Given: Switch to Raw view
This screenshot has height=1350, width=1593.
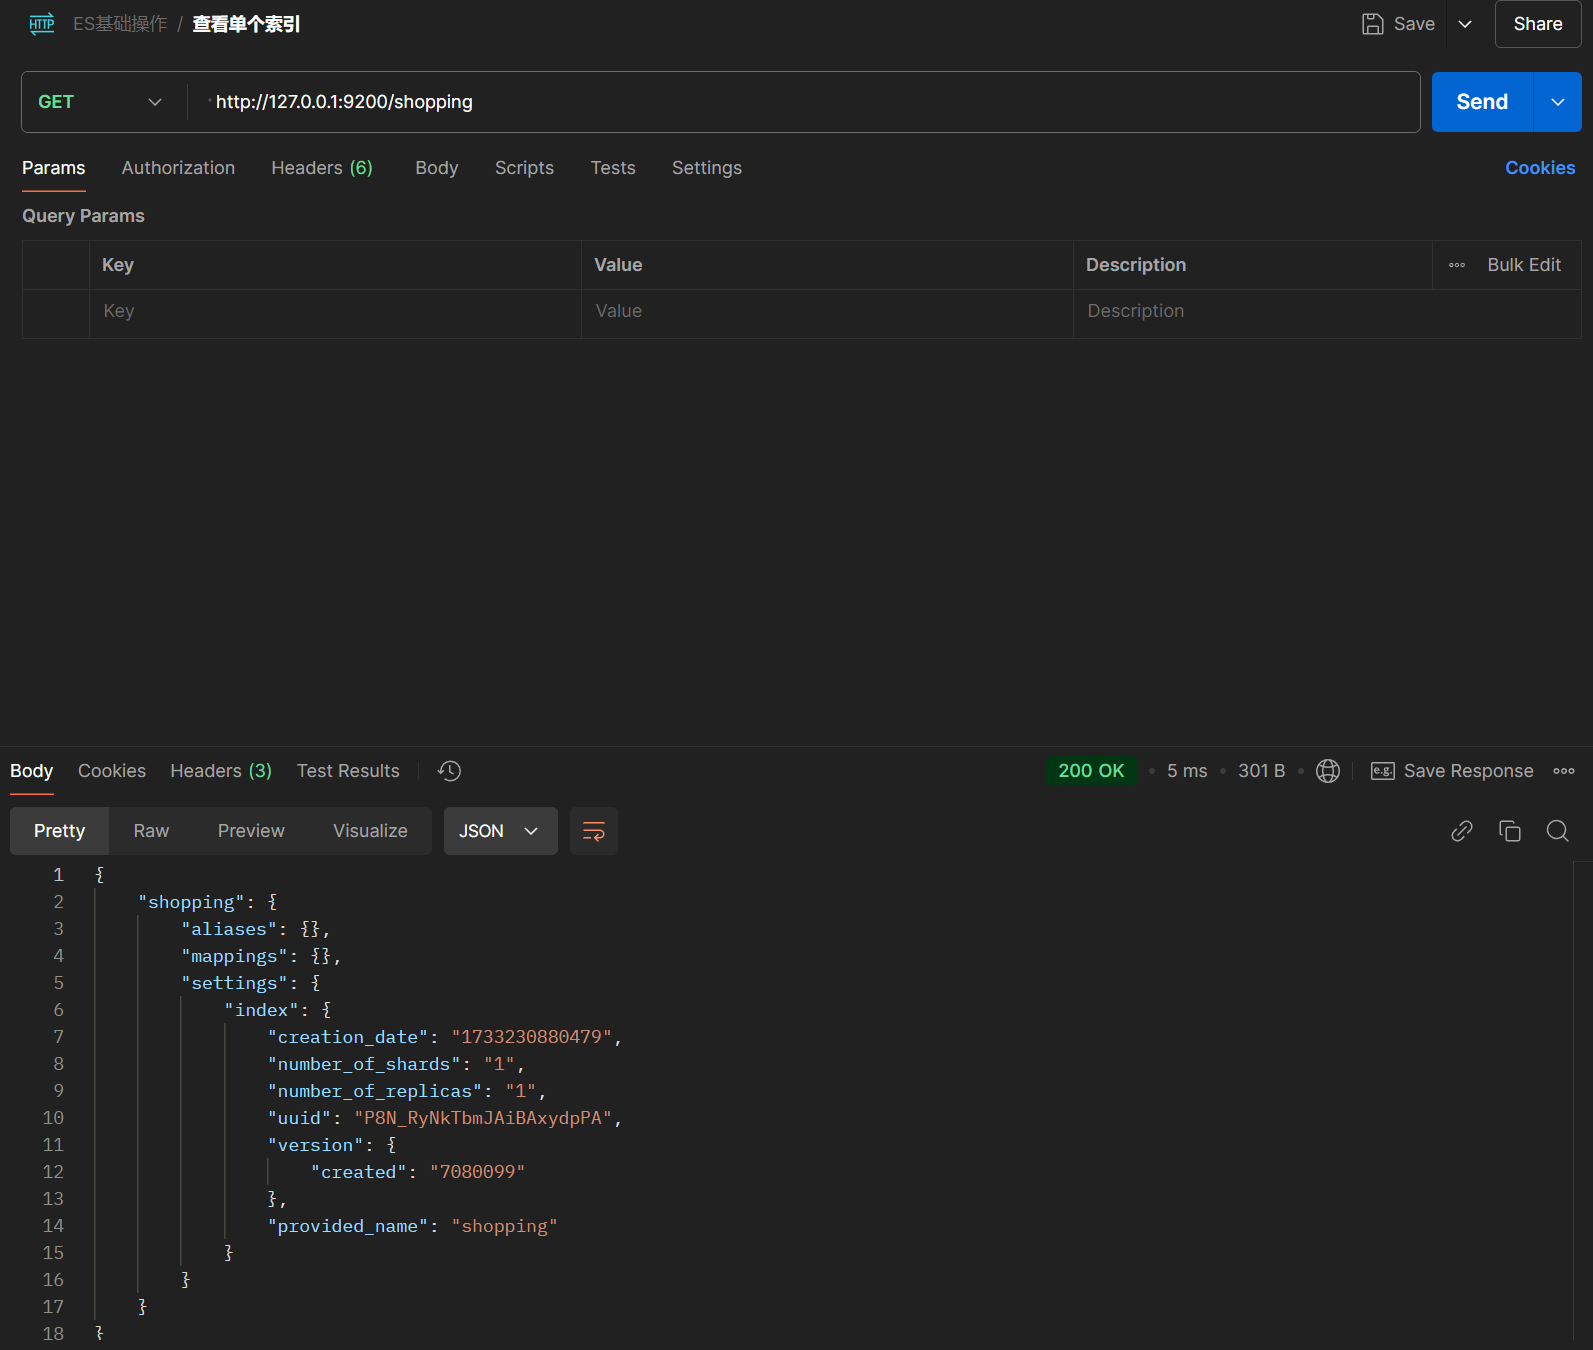Looking at the screenshot, I should pyautogui.click(x=151, y=831).
